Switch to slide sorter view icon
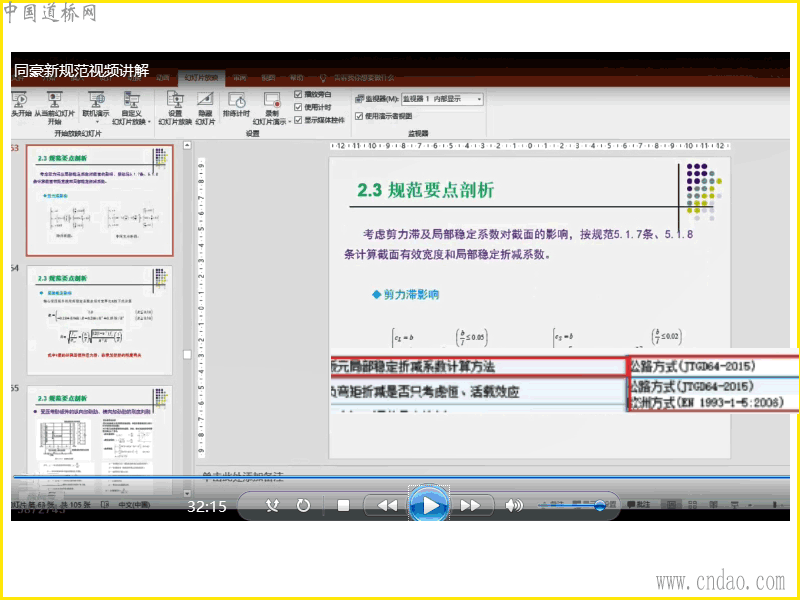 pos(693,505)
